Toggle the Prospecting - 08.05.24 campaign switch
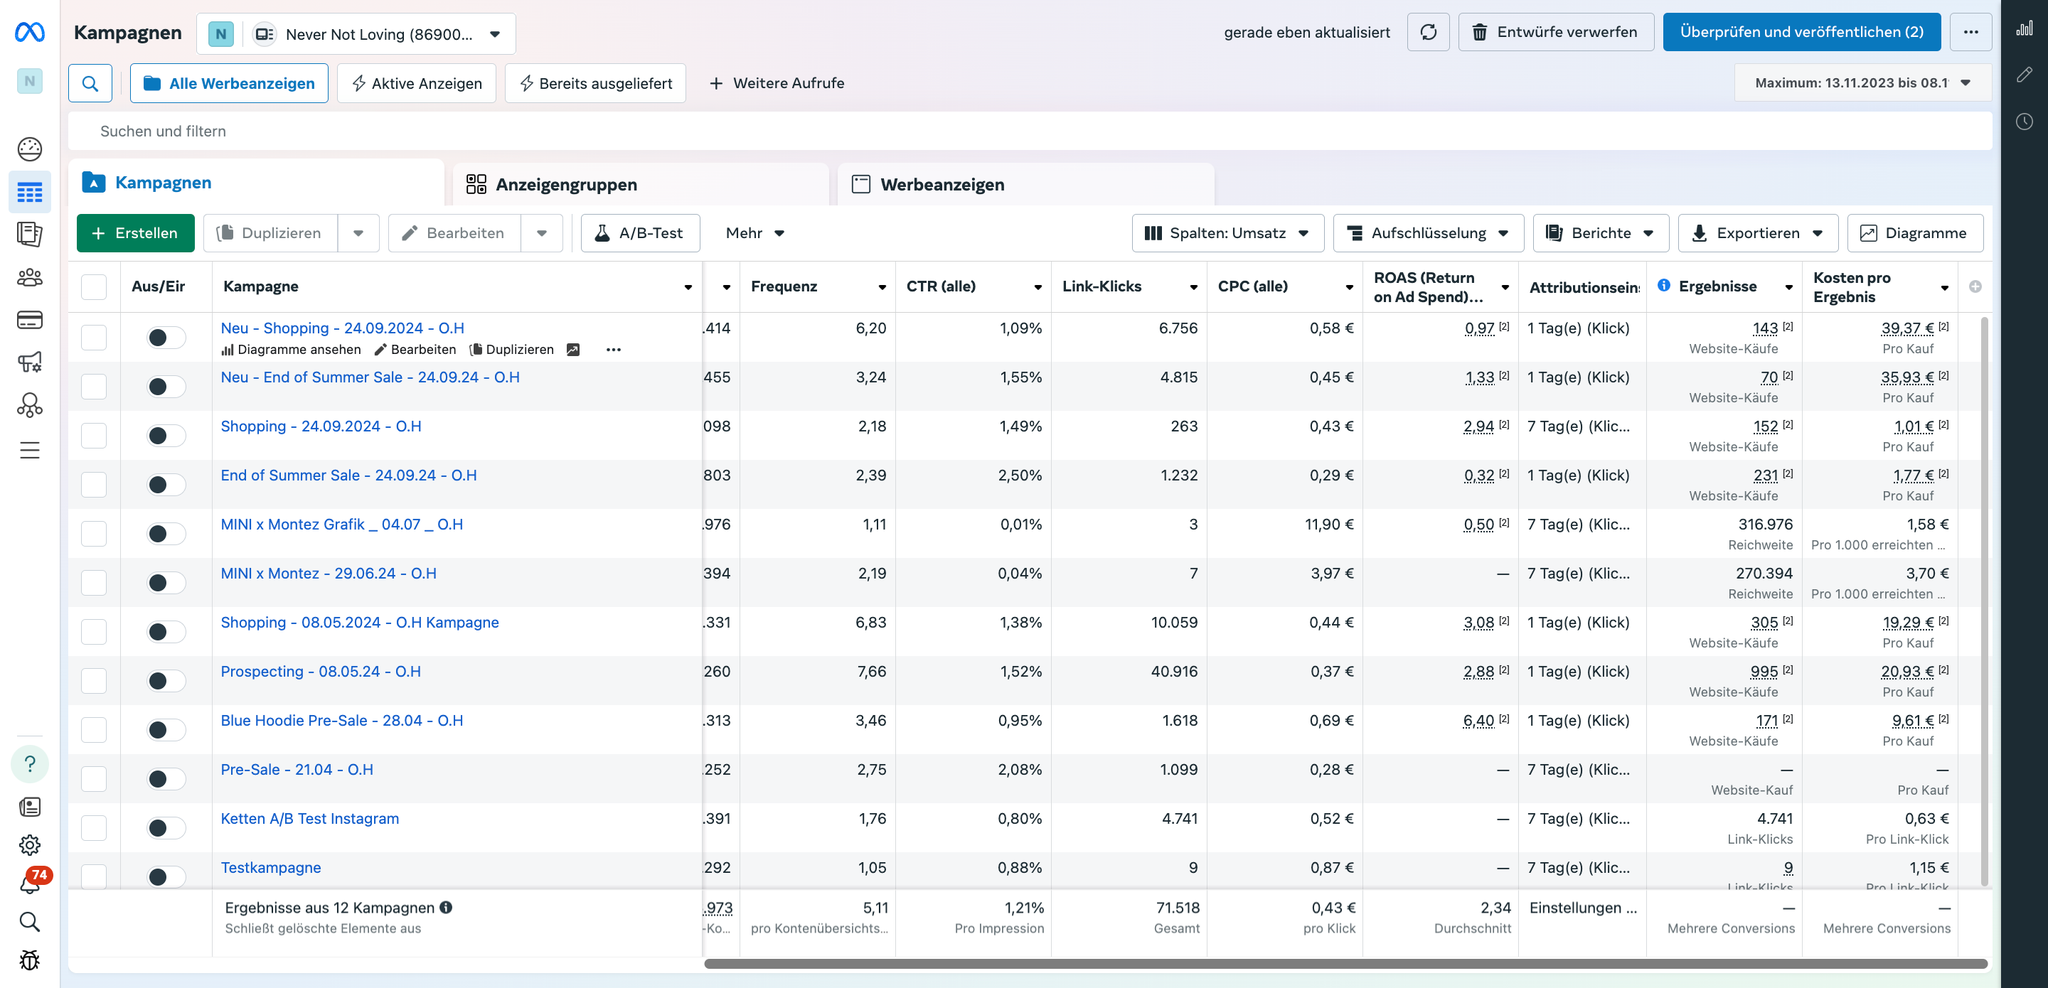This screenshot has width=2048, height=988. coord(165,681)
